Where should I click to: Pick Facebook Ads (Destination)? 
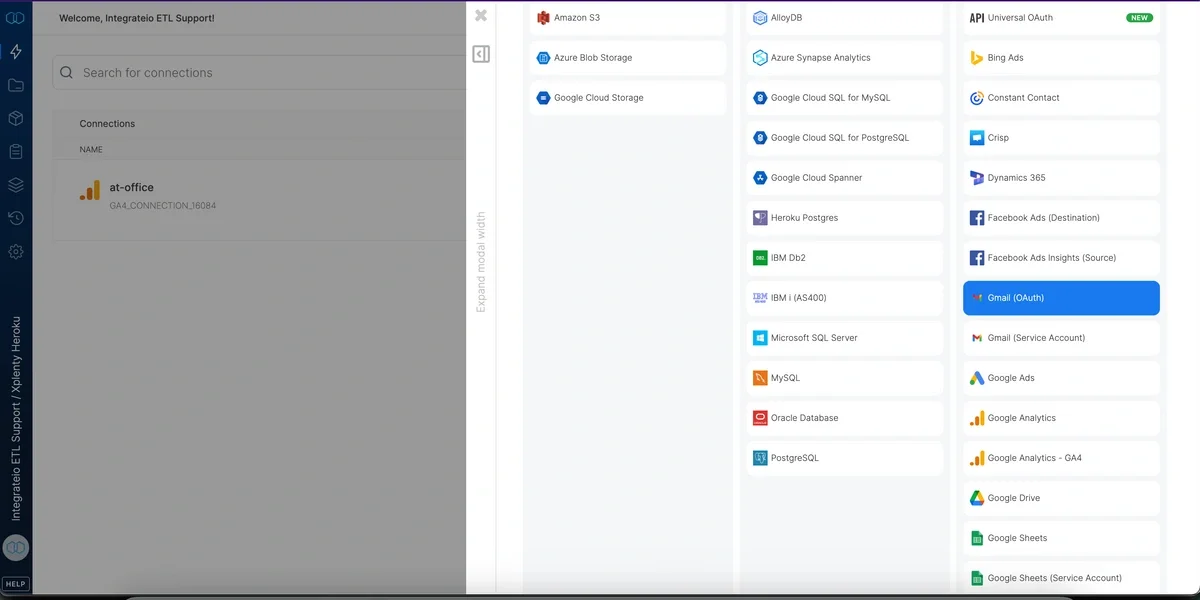[1061, 218]
